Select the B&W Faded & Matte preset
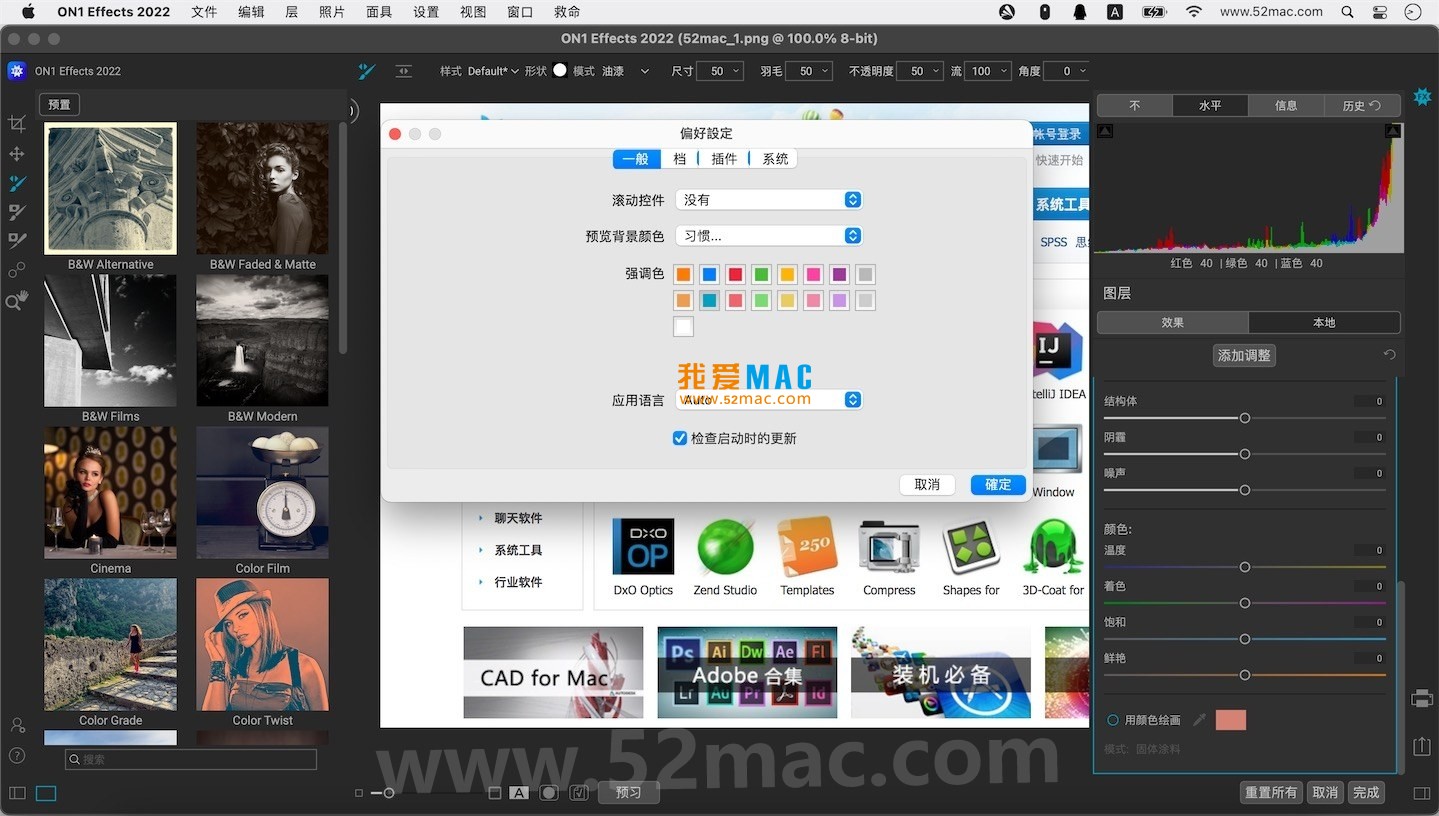The image size is (1439, 816). tap(262, 188)
